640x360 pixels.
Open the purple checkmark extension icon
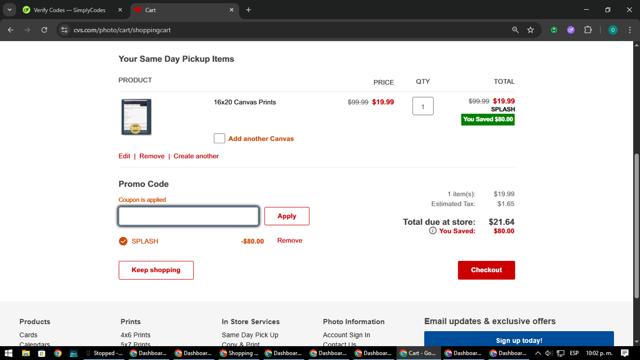click(x=571, y=30)
